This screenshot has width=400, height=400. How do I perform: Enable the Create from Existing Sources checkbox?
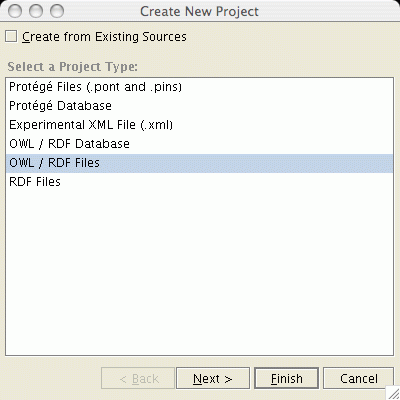[11, 36]
